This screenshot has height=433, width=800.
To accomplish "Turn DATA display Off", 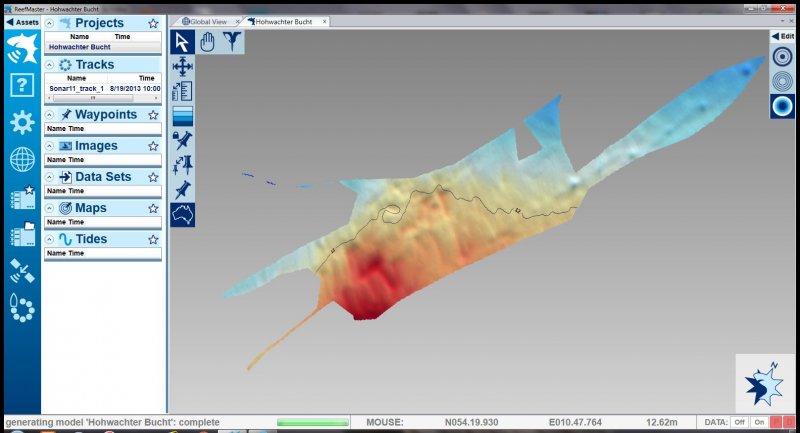I will (x=739, y=422).
